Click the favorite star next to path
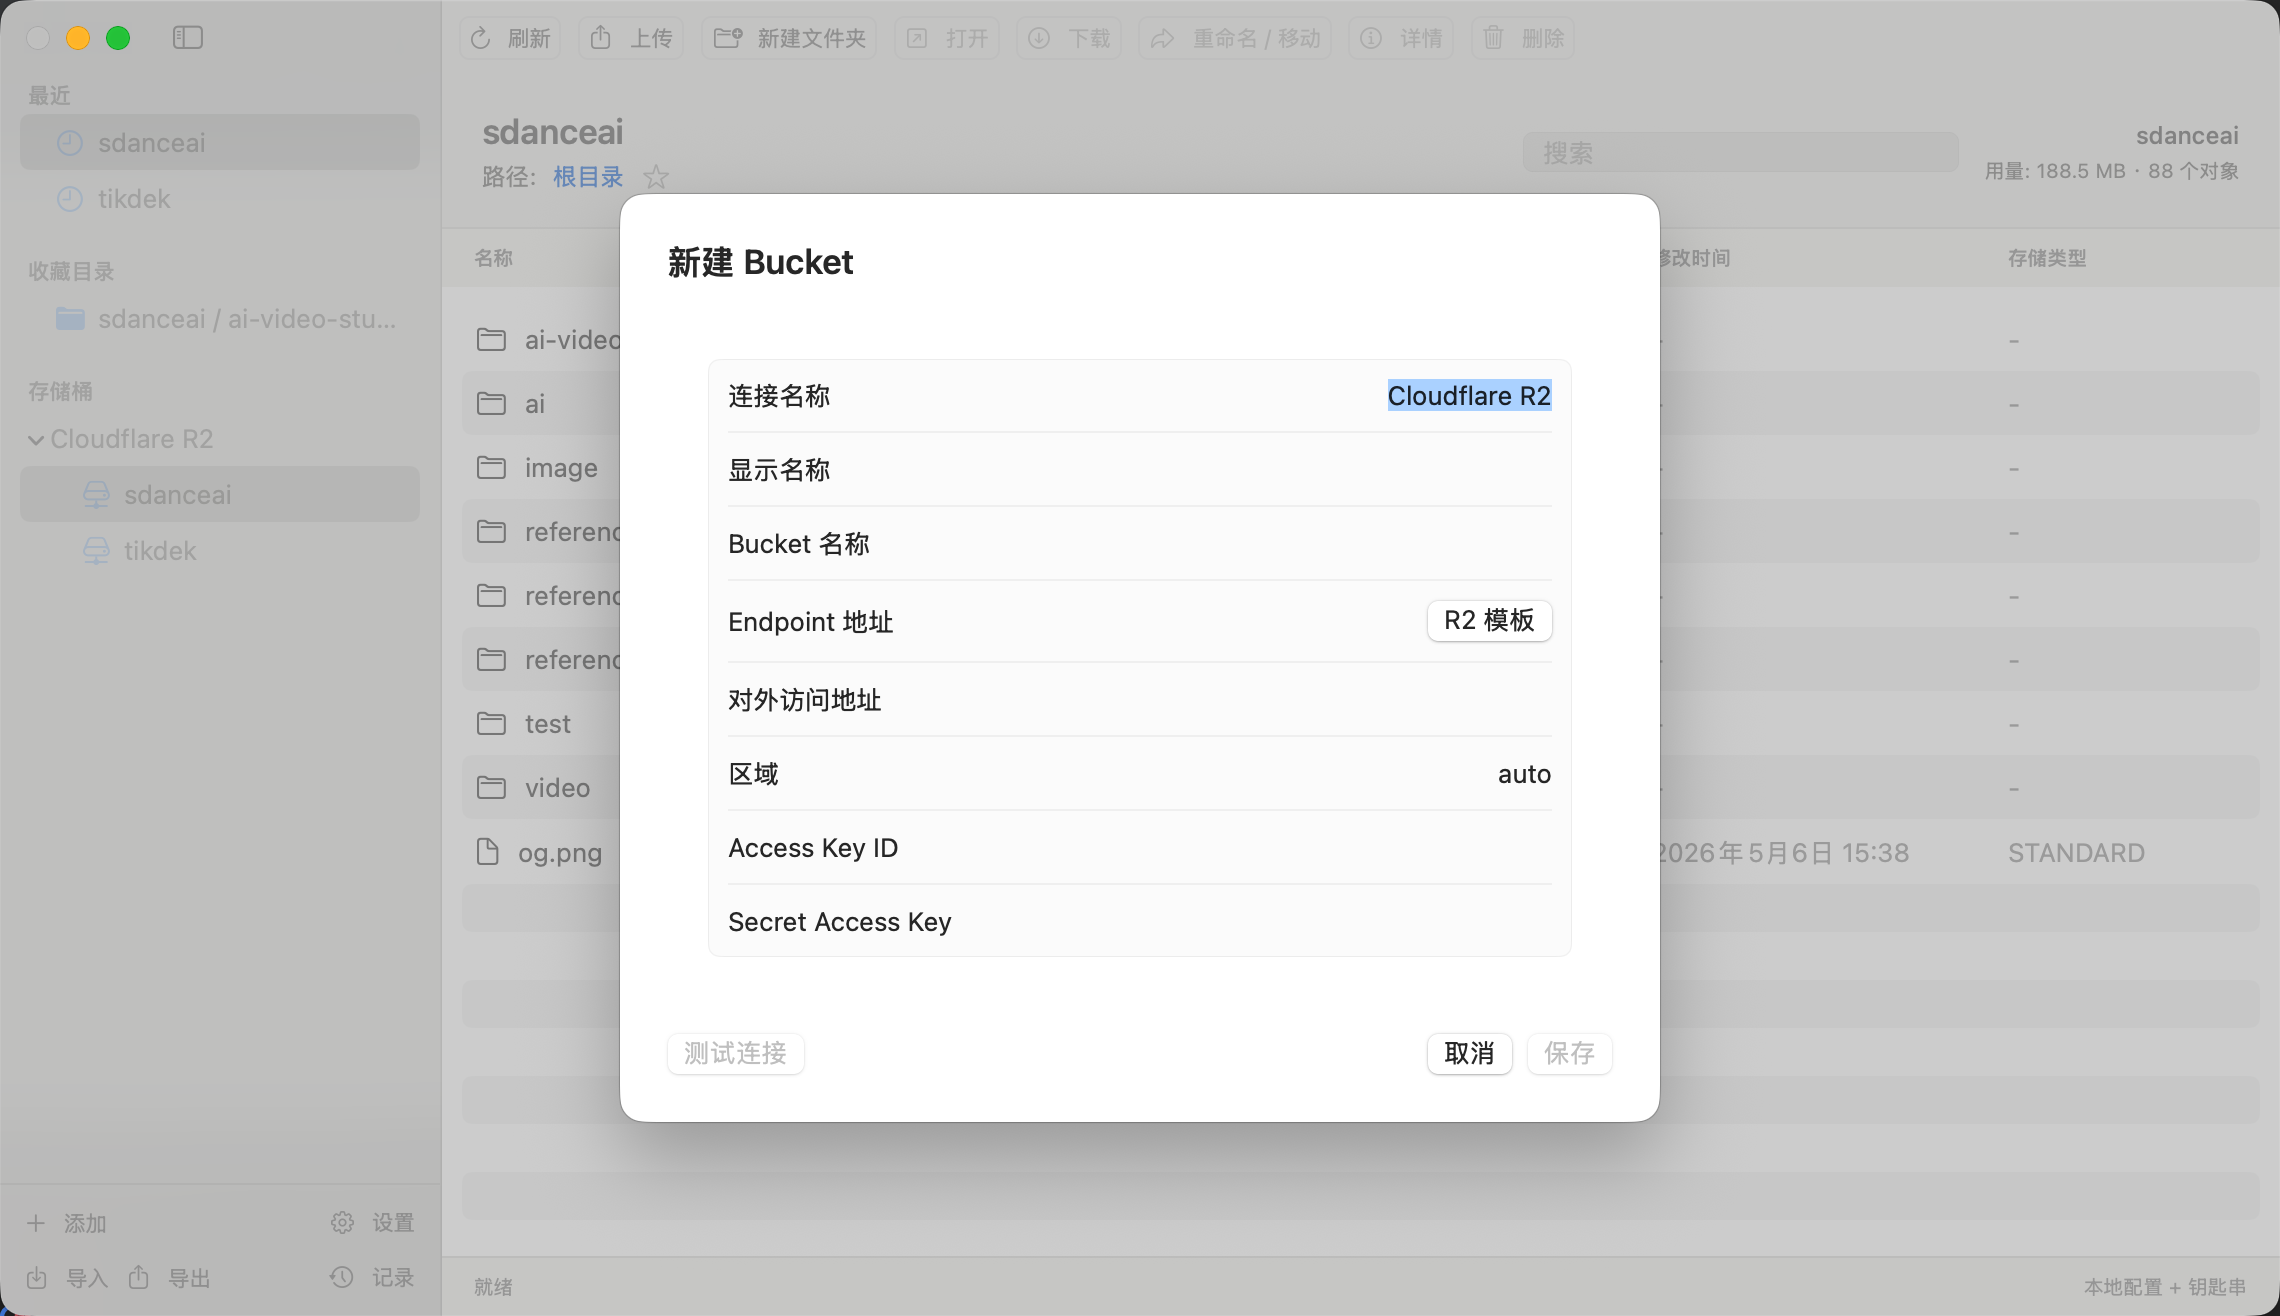The image size is (2280, 1316). (656, 177)
